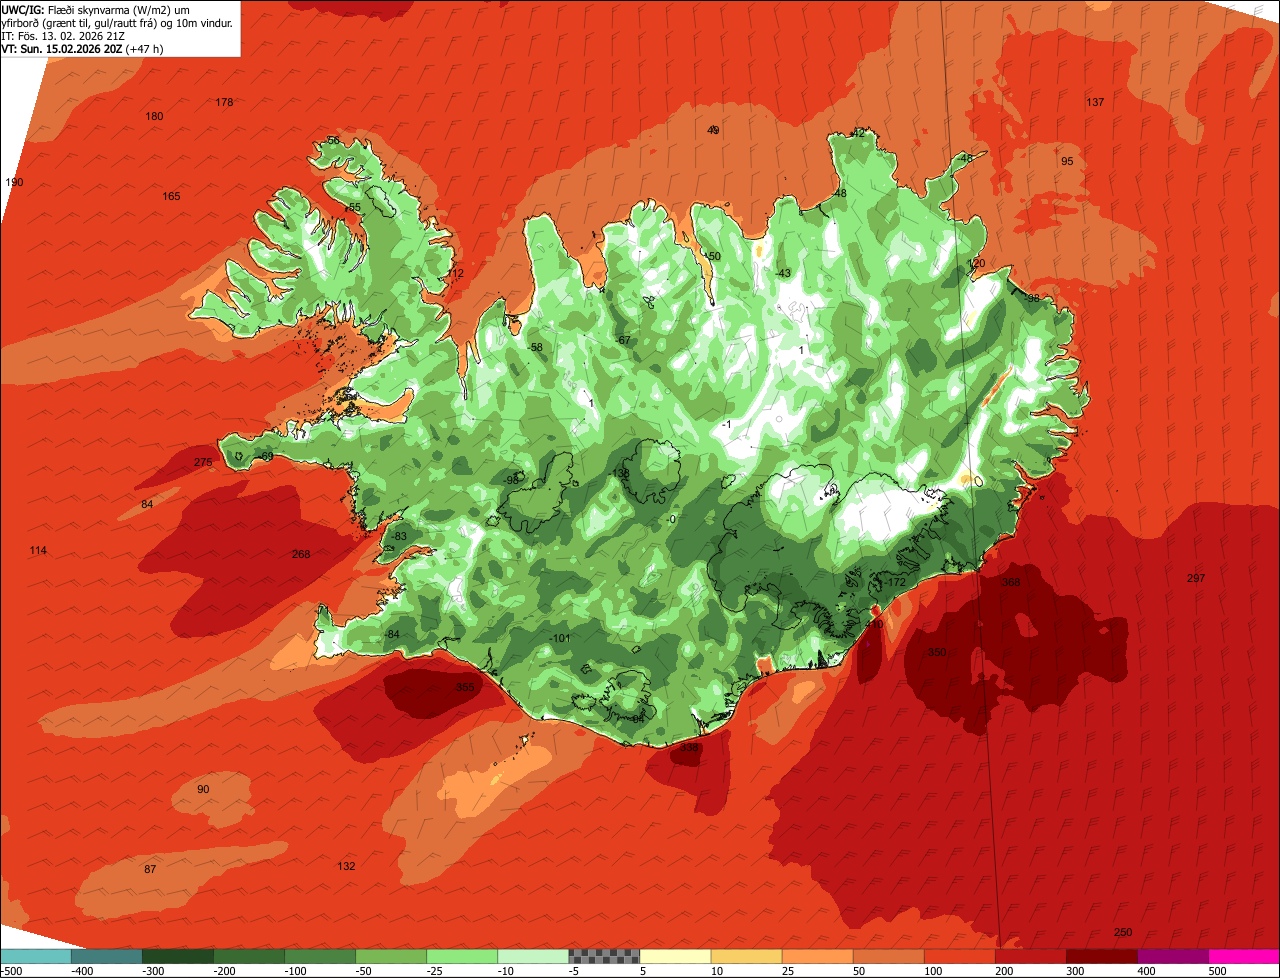1280x978 pixels.
Task: Select the '350' flux value on the map
Action: click(x=936, y=652)
